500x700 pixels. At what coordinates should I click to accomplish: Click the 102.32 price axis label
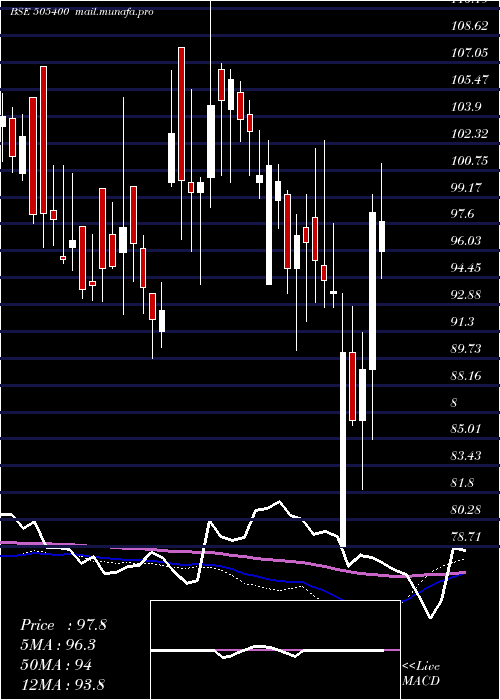pos(470,133)
